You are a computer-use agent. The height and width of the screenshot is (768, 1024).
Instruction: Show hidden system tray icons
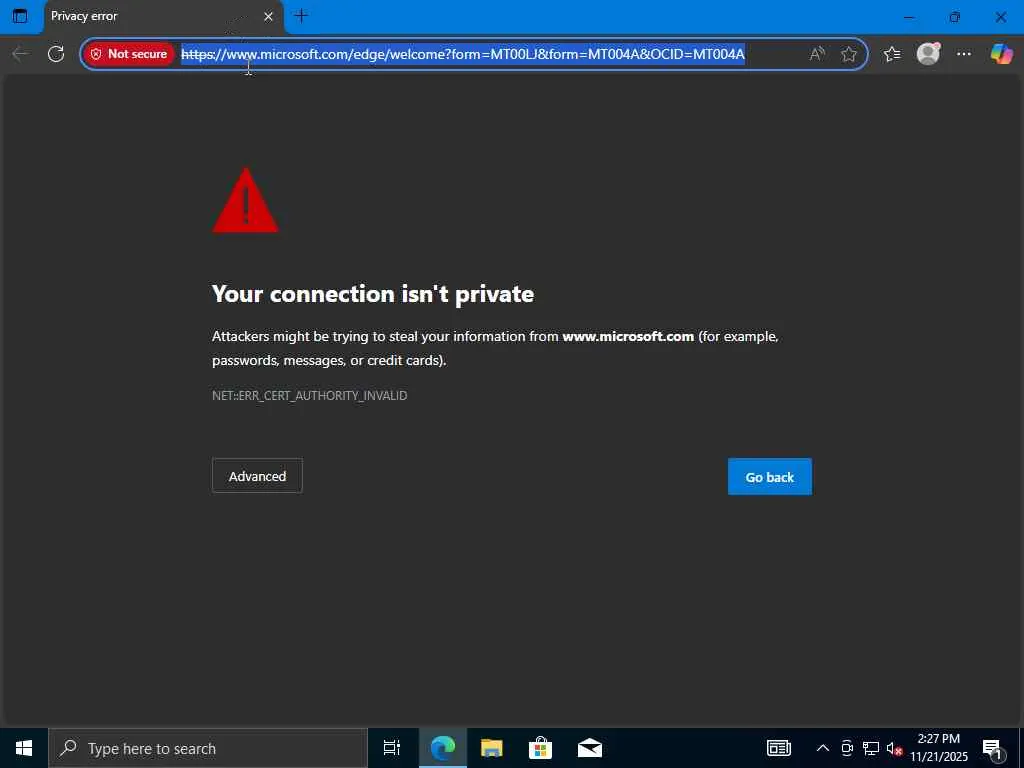click(823, 748)
